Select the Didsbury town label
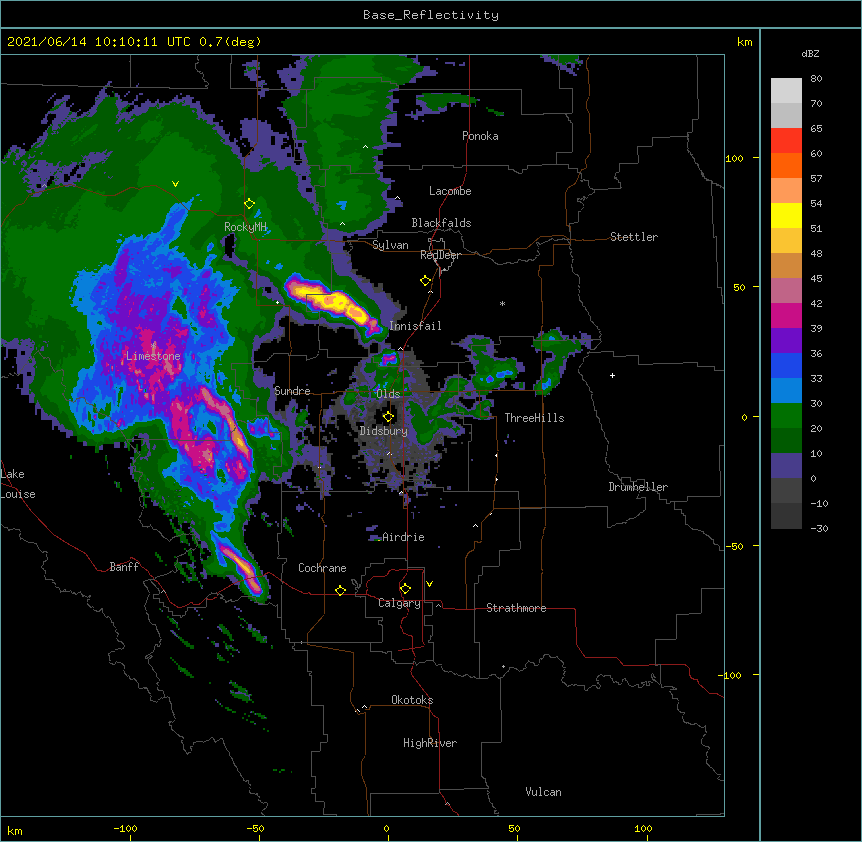Viewport: 862px width, 842px height. pos(383,431)
